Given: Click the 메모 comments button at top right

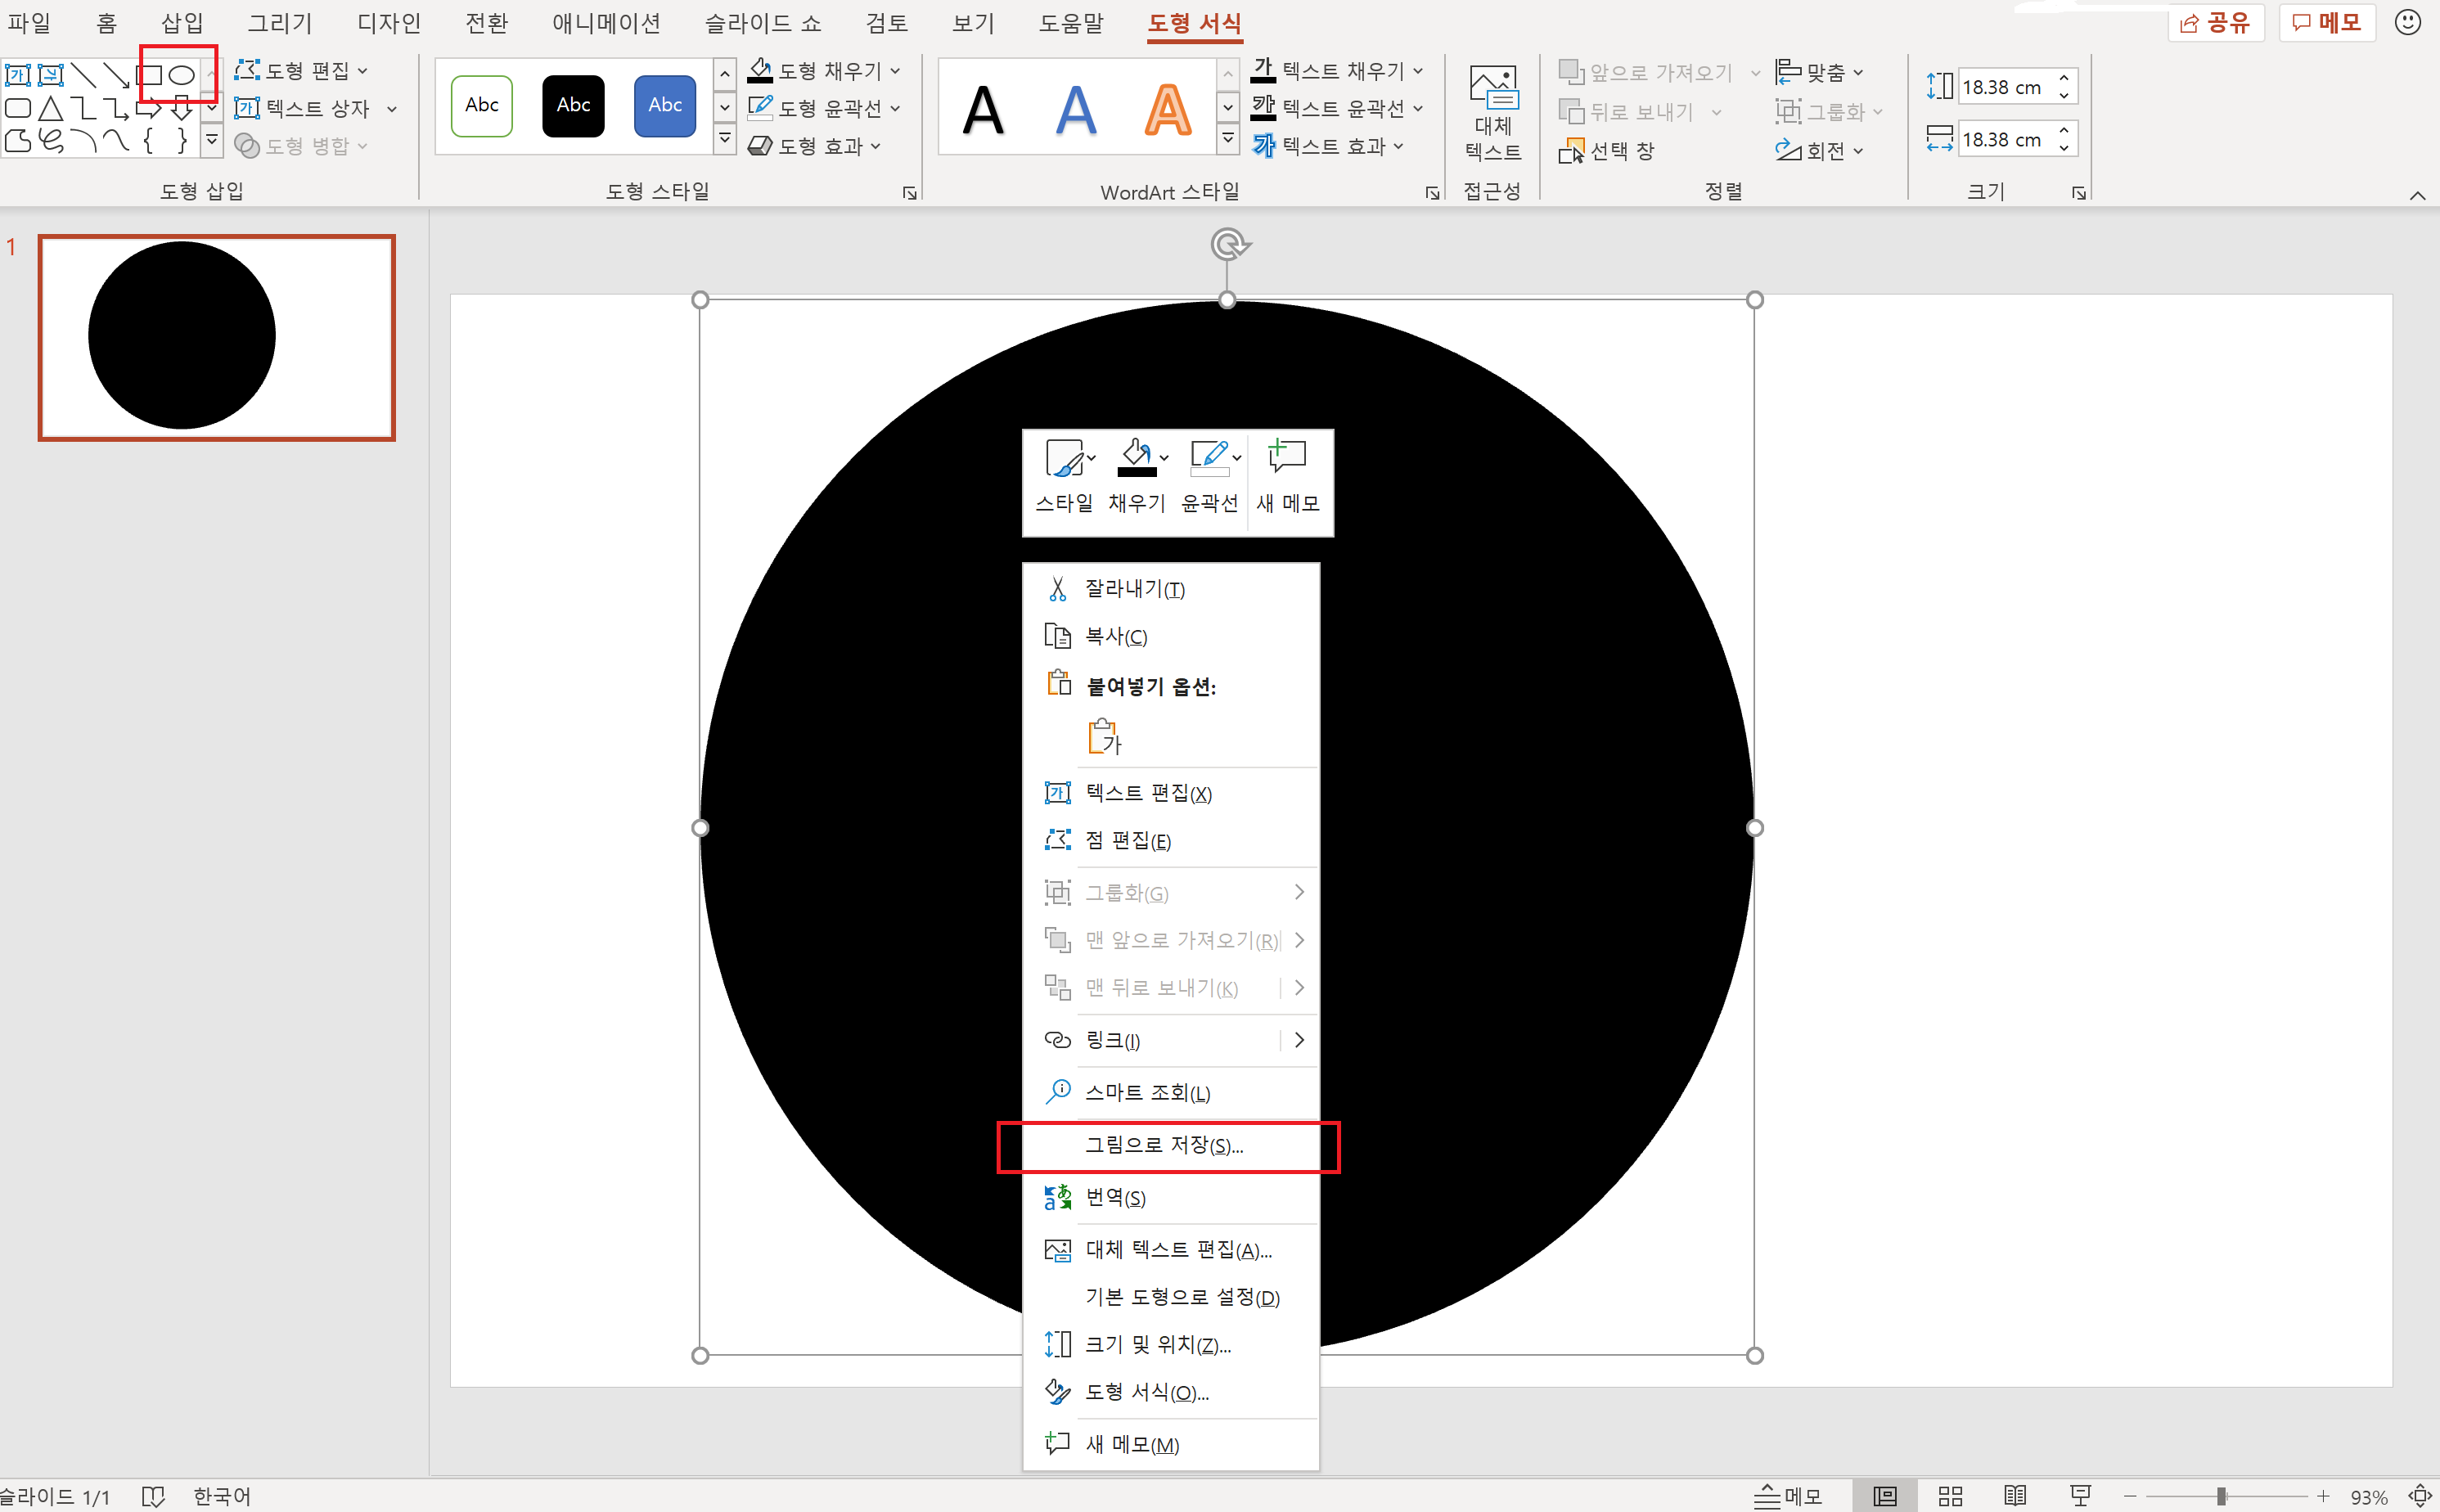Looking at the screenshot, I should point(2327,22).
